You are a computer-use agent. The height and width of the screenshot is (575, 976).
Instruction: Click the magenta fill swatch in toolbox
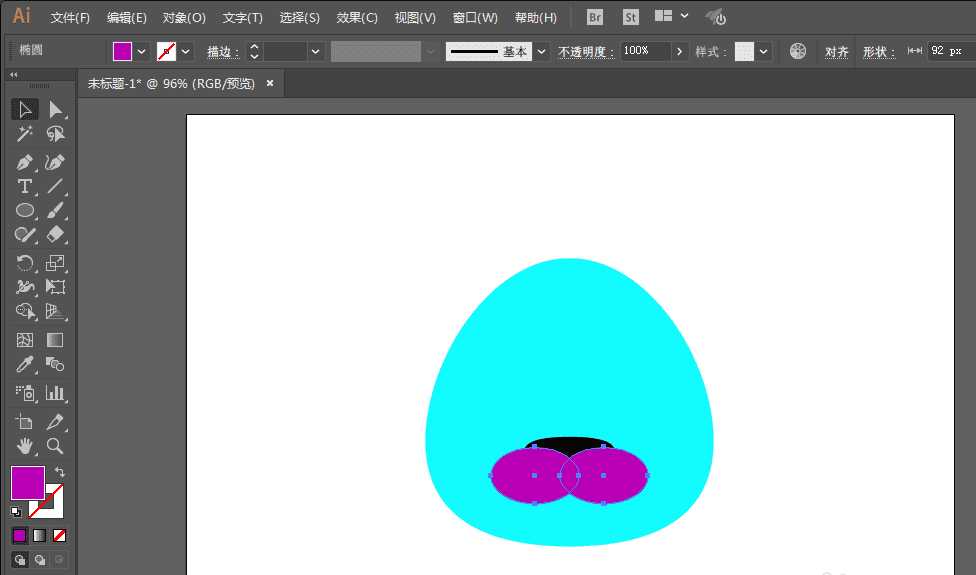point(27,483)
